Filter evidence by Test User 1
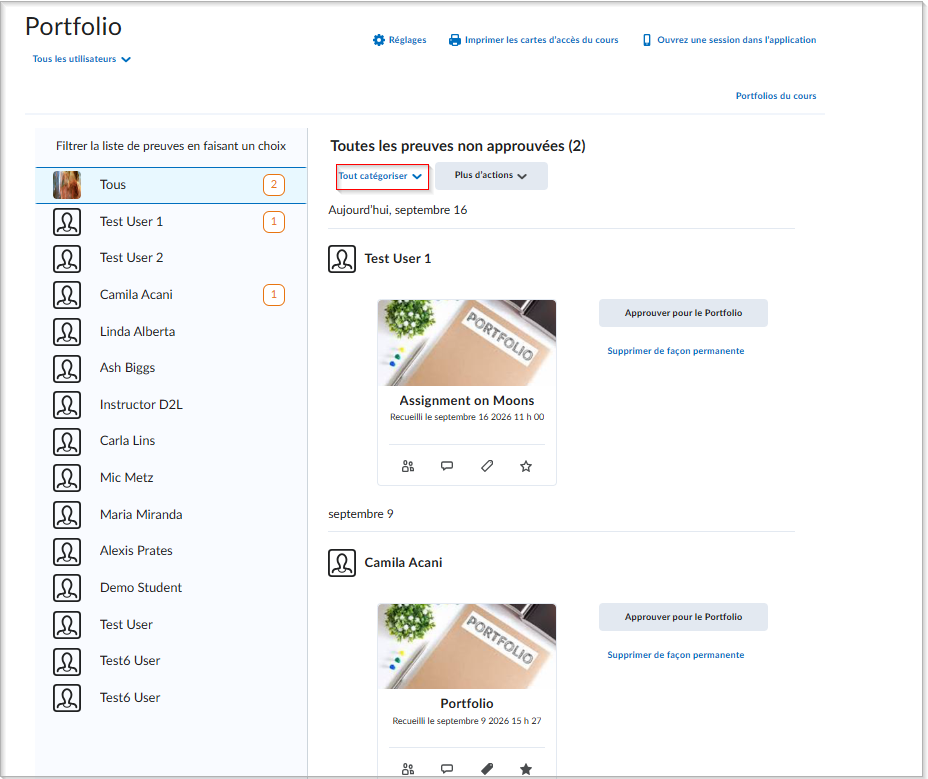 [x=170, y=222]
